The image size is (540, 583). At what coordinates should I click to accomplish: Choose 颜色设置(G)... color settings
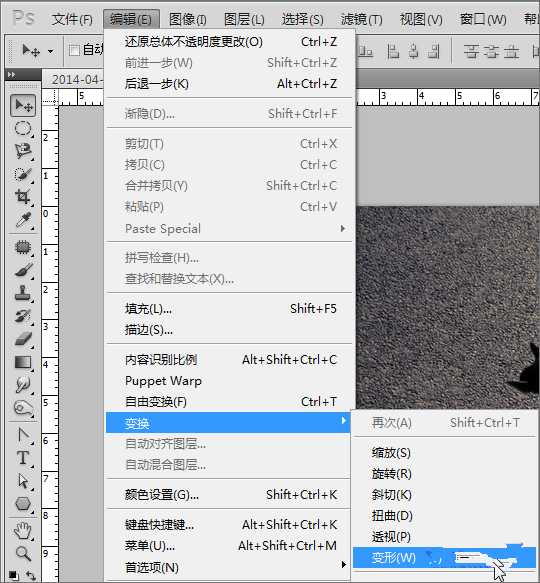(x=228, y=495)
